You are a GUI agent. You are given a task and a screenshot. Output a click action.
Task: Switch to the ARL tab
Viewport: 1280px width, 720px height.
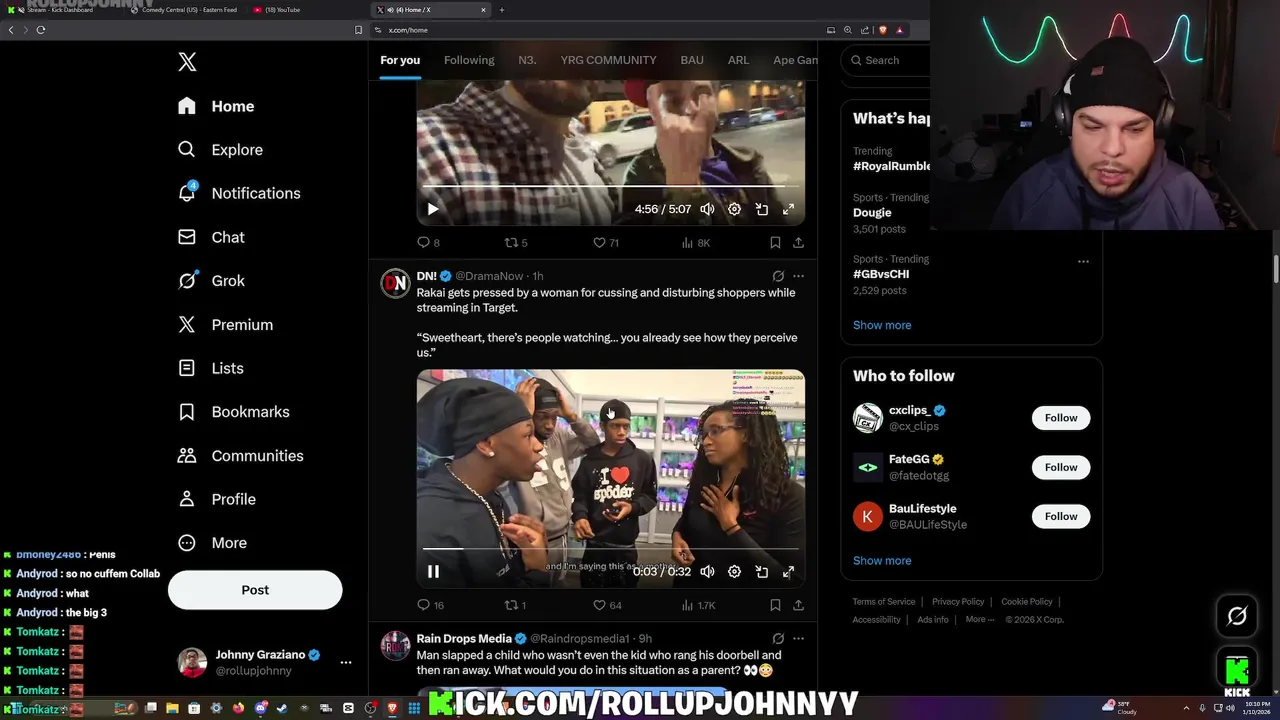point(738,60)
